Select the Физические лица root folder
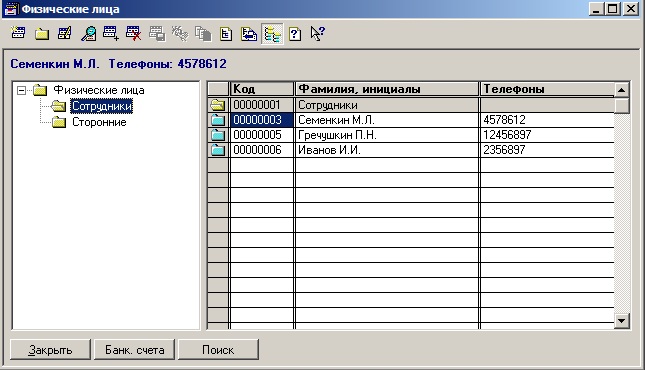The image size is (645, 370). pyautogui.click(x=99, y=90)
